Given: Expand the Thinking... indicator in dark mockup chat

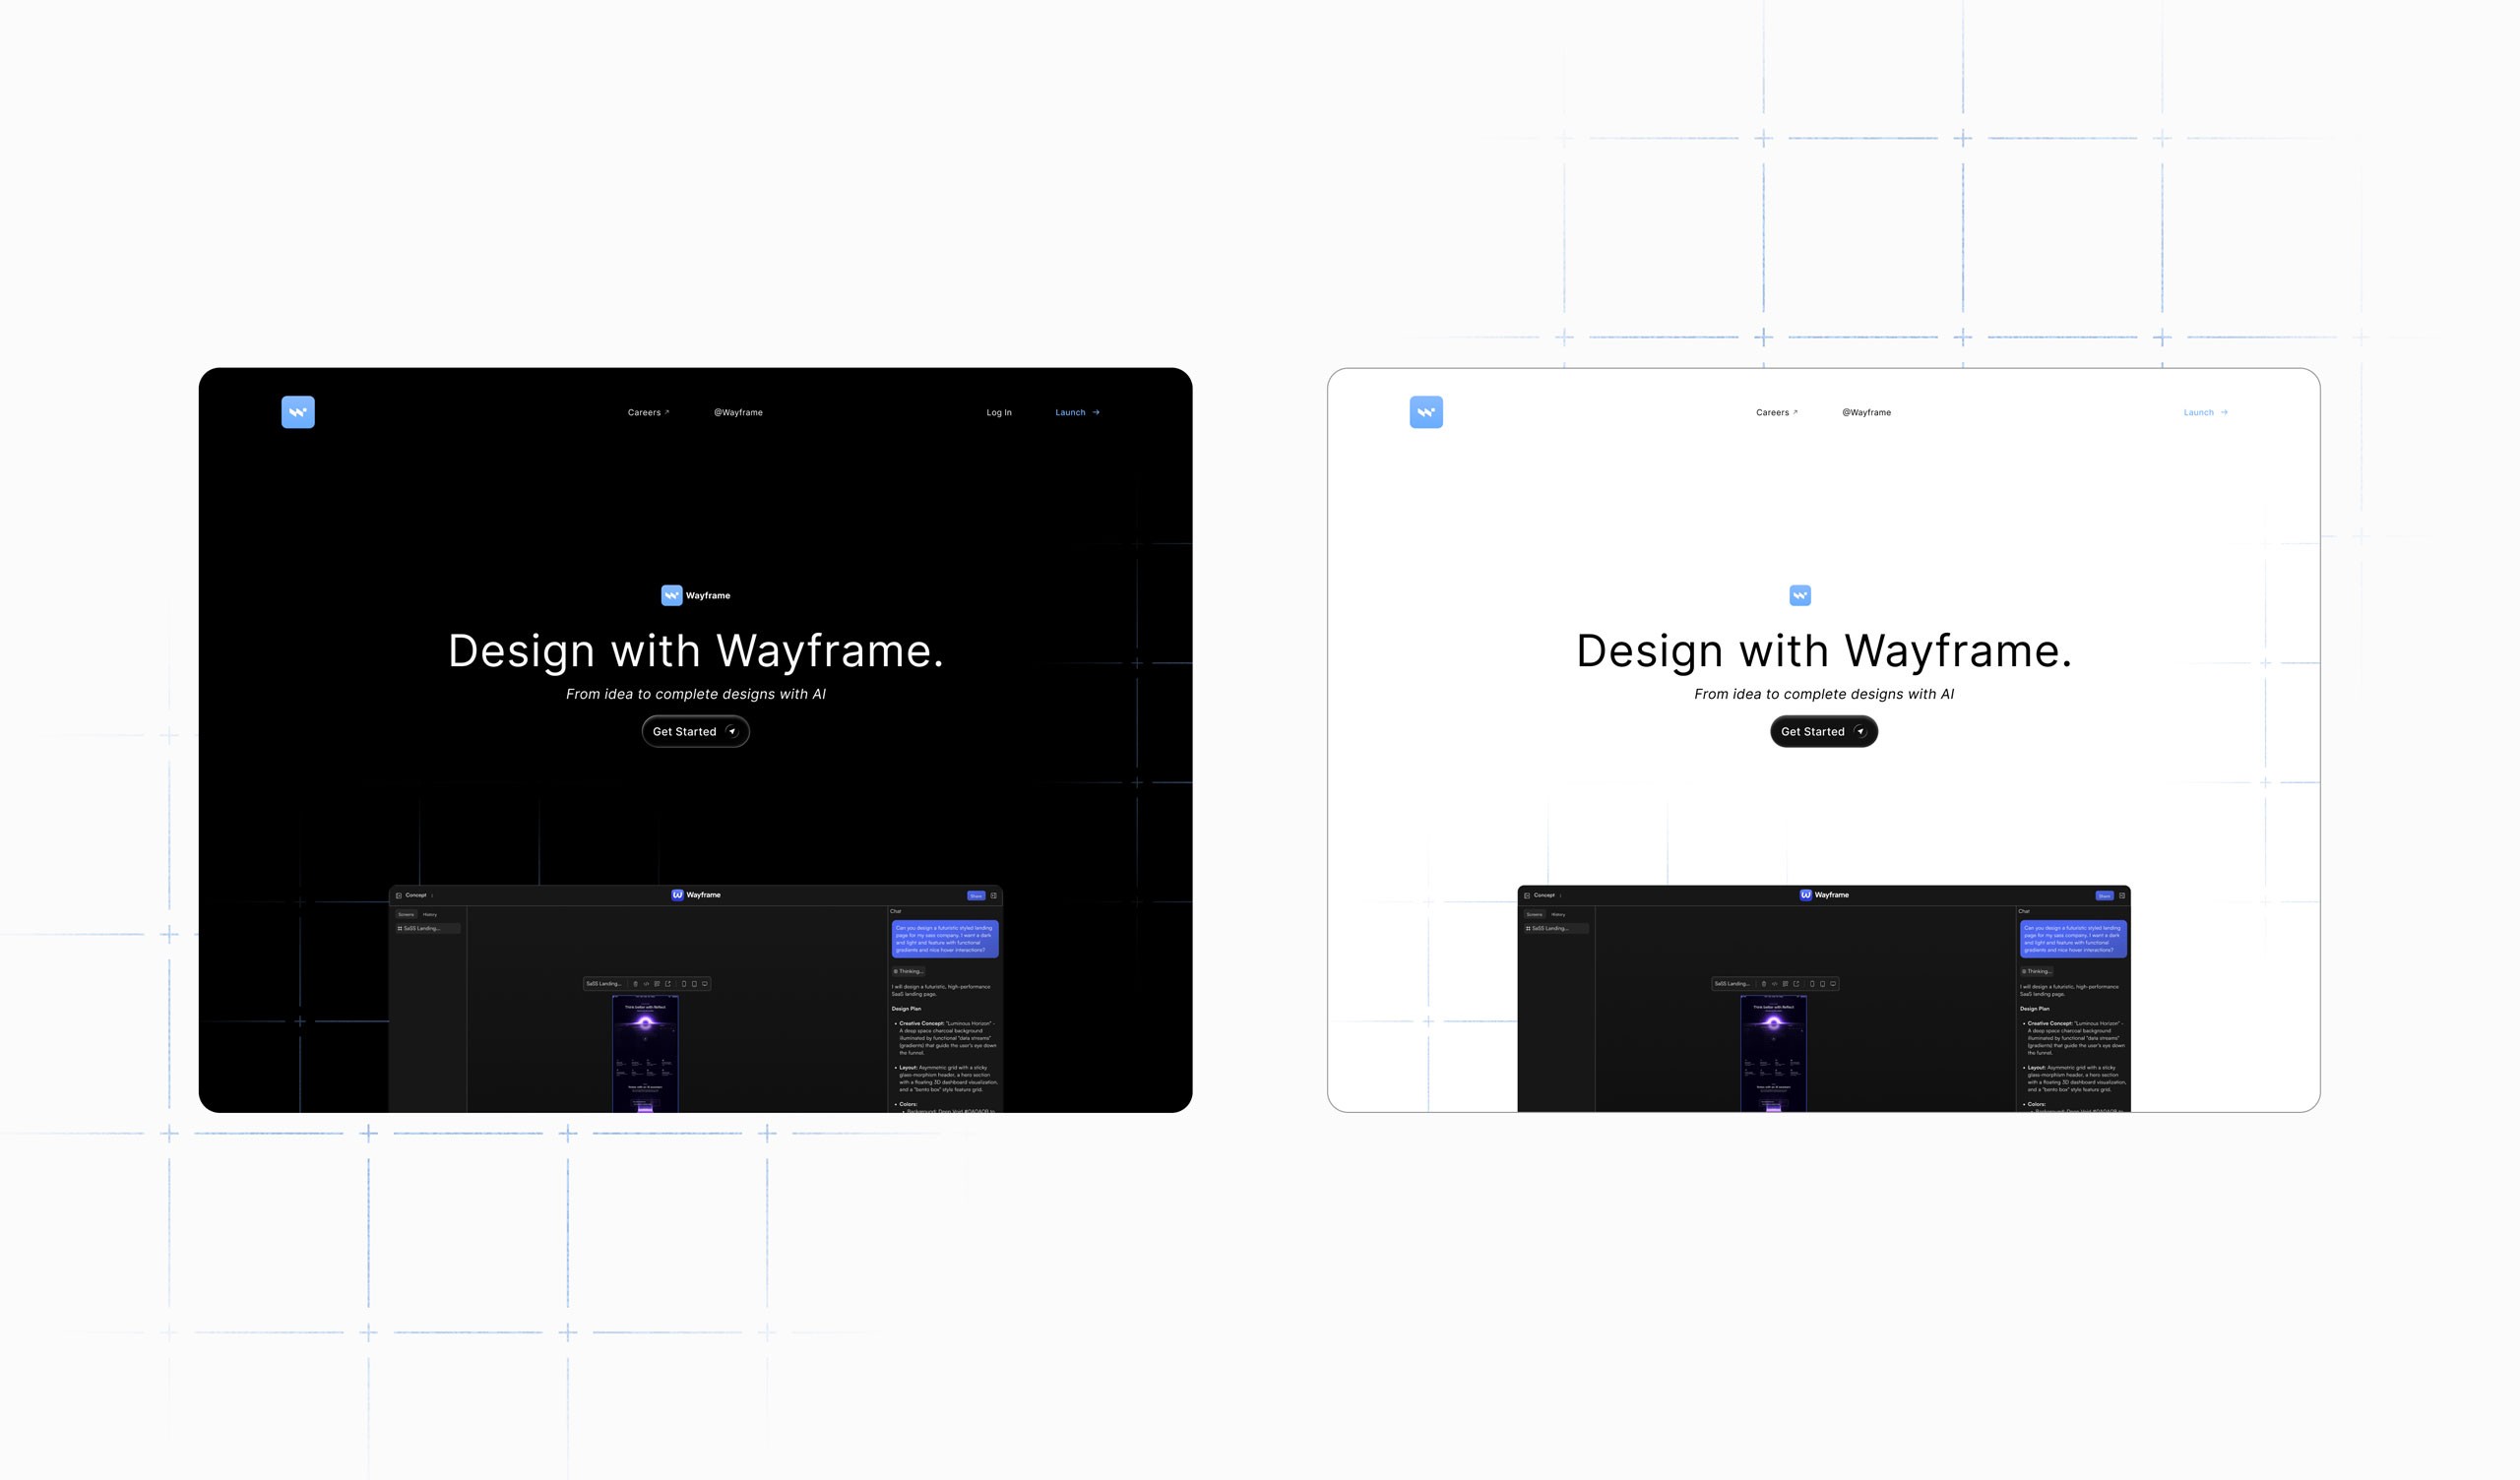Looking at the screenshot, I should point(908,971).
